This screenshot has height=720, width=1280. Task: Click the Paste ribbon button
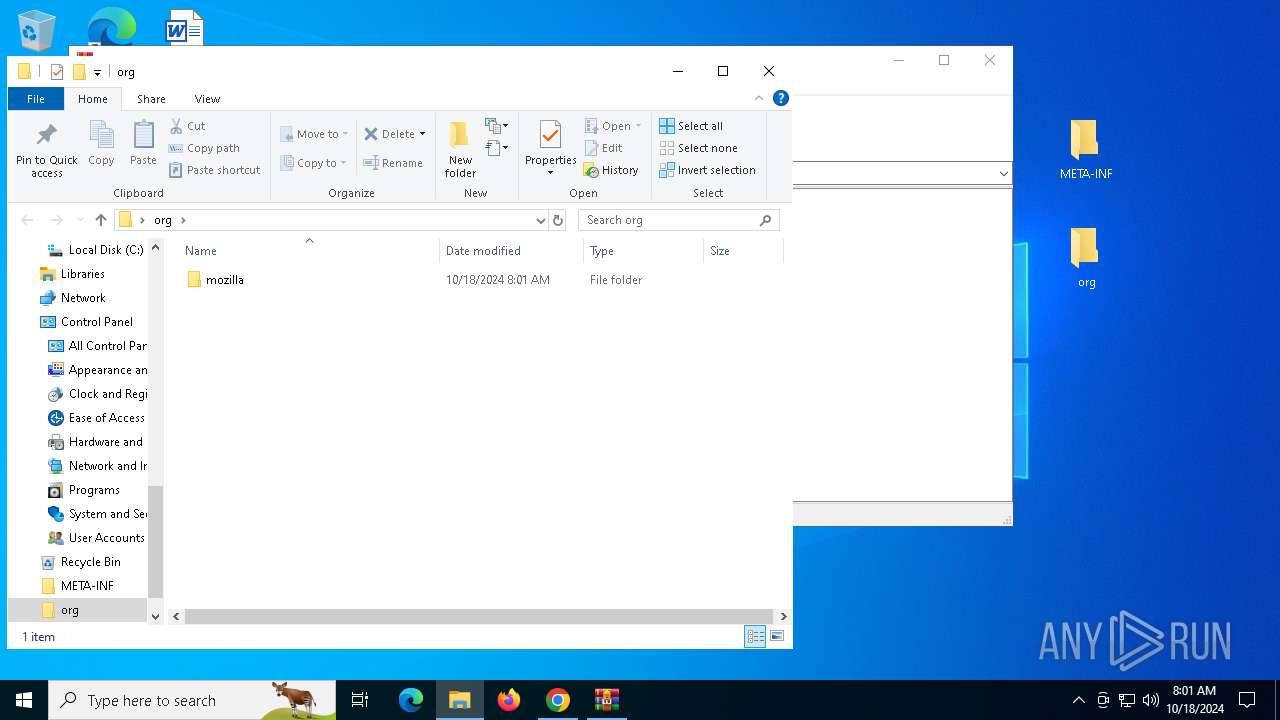click(x=143, y=145)
